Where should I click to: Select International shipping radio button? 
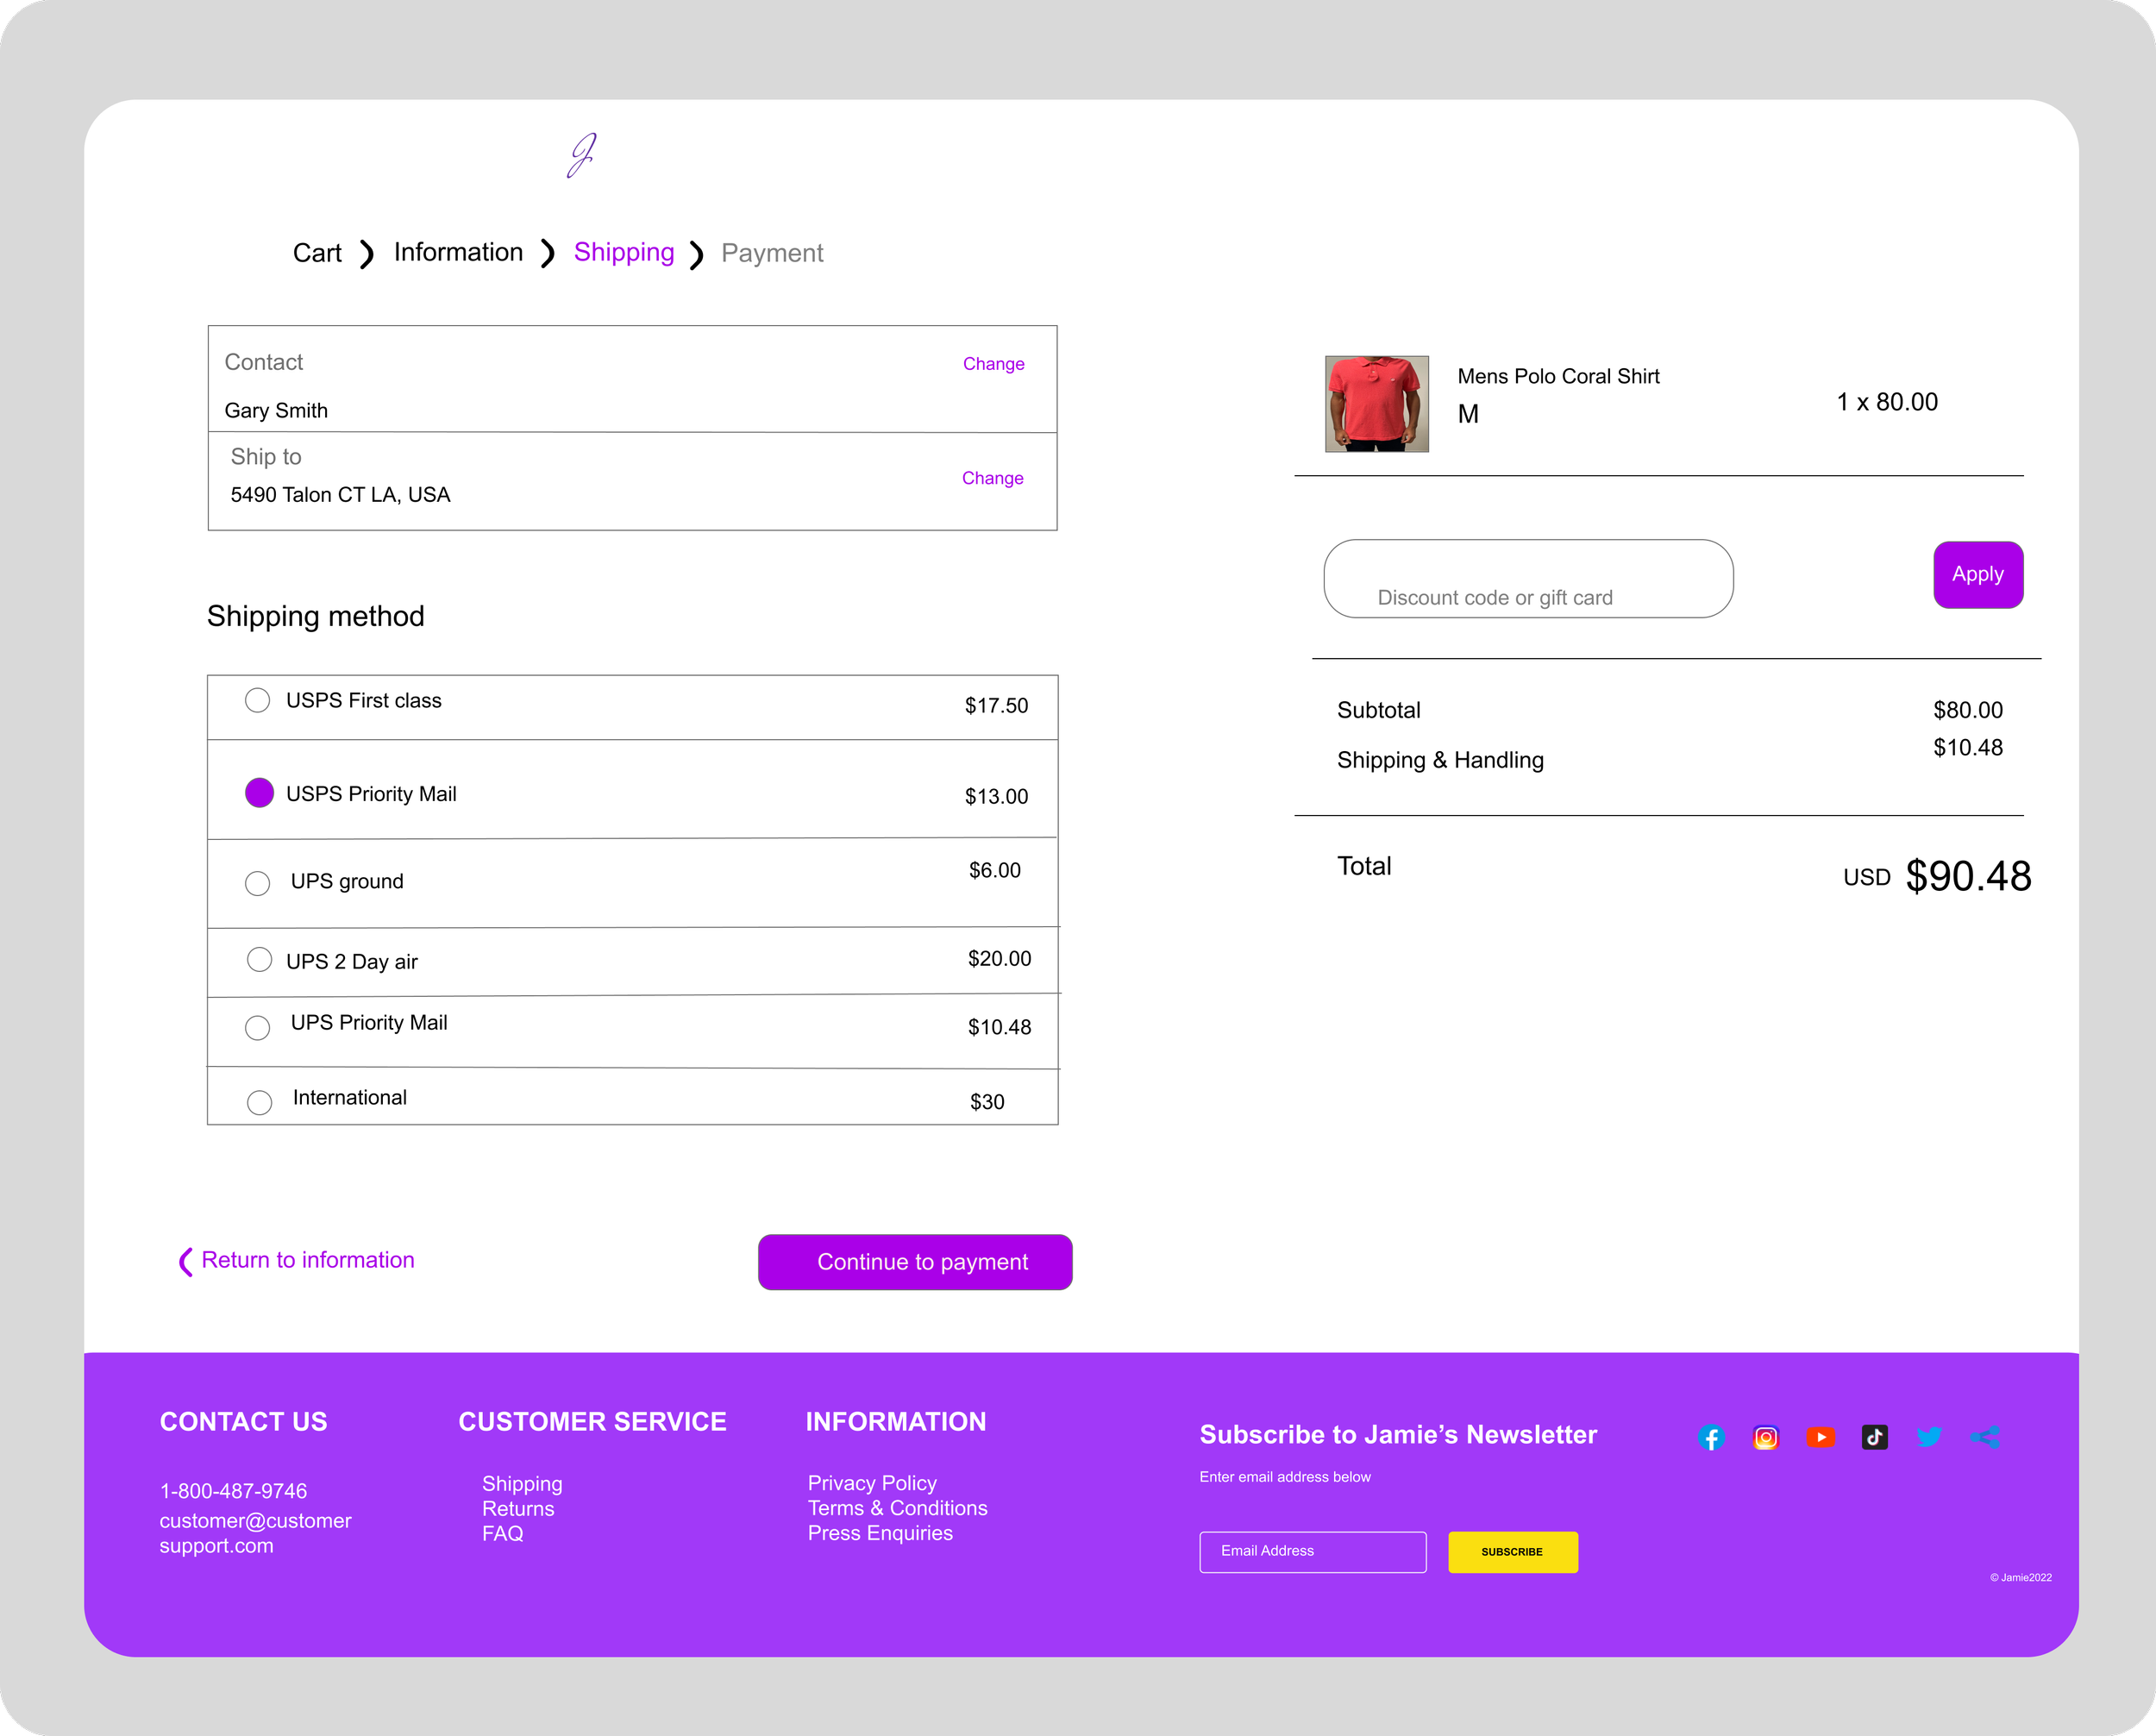pyautogui.click(x=259, y=1102)
